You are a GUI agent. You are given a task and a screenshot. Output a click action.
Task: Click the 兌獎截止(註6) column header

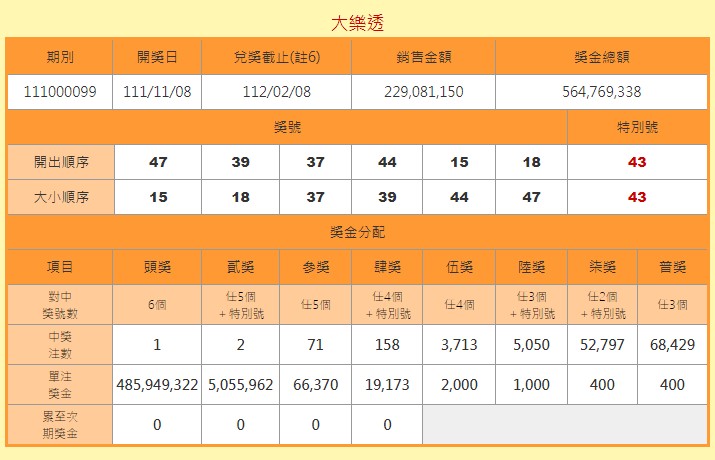click(276, 57)
